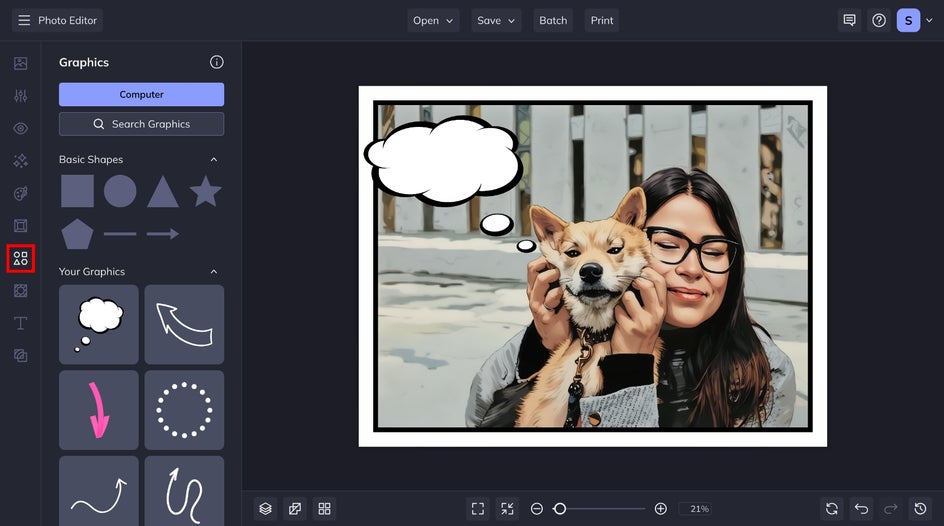Open the Text tool in sidebar
The height and width of the screenshot is (526, 944).
pyautogui.click(x=20, y=323)
